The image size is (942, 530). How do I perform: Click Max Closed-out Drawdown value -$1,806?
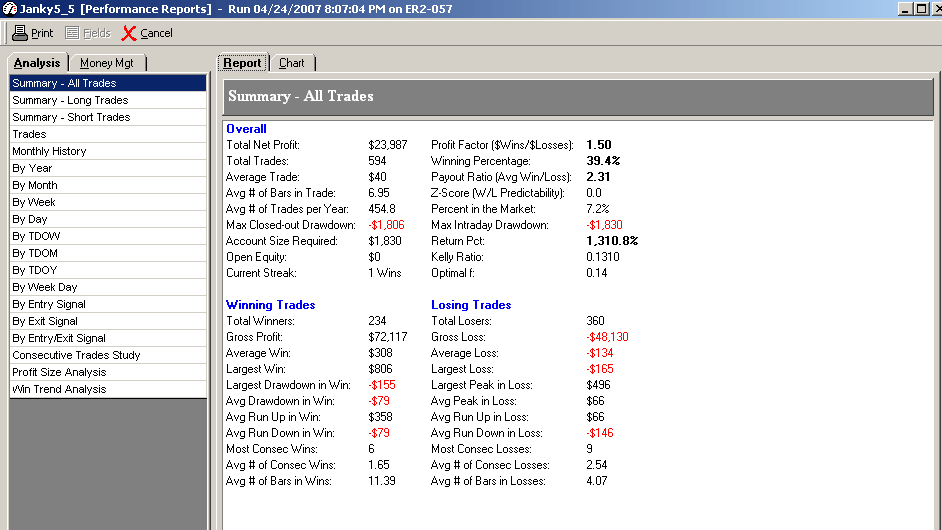(x=386, y=225)
